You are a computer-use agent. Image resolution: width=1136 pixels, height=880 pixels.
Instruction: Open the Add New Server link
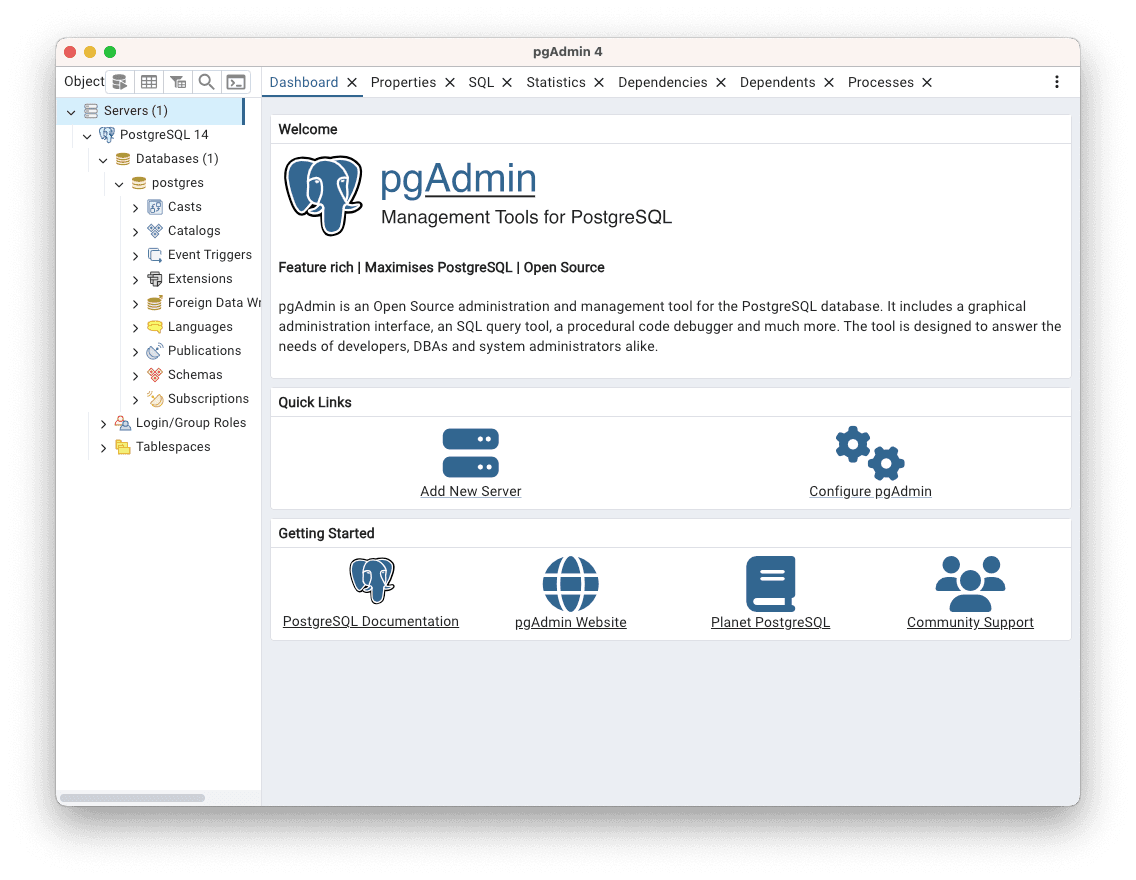coord(471,491)
